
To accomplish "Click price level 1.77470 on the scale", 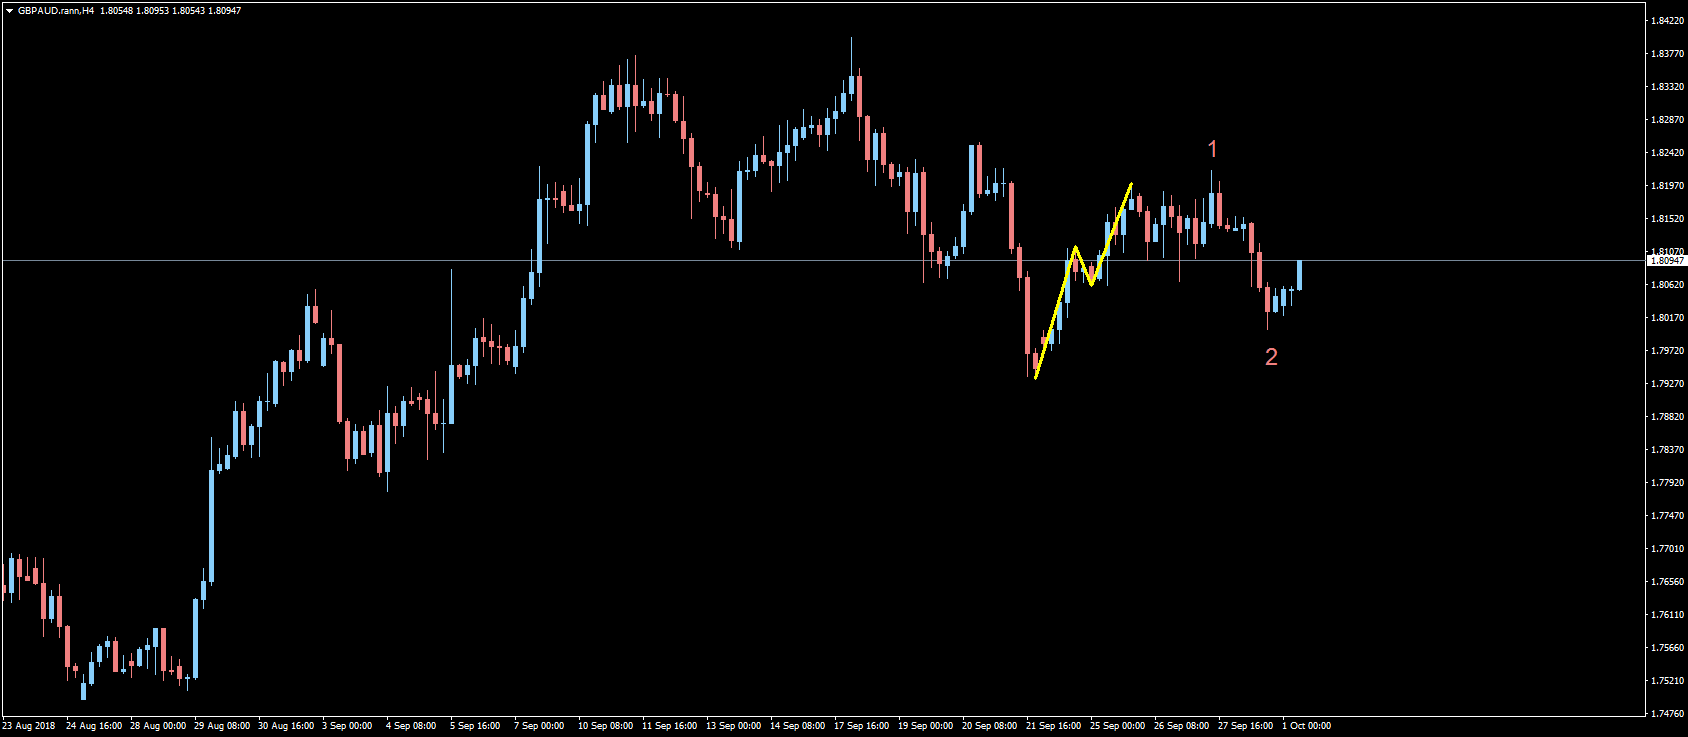I will pyautogui.click(x=1667, y=516).
